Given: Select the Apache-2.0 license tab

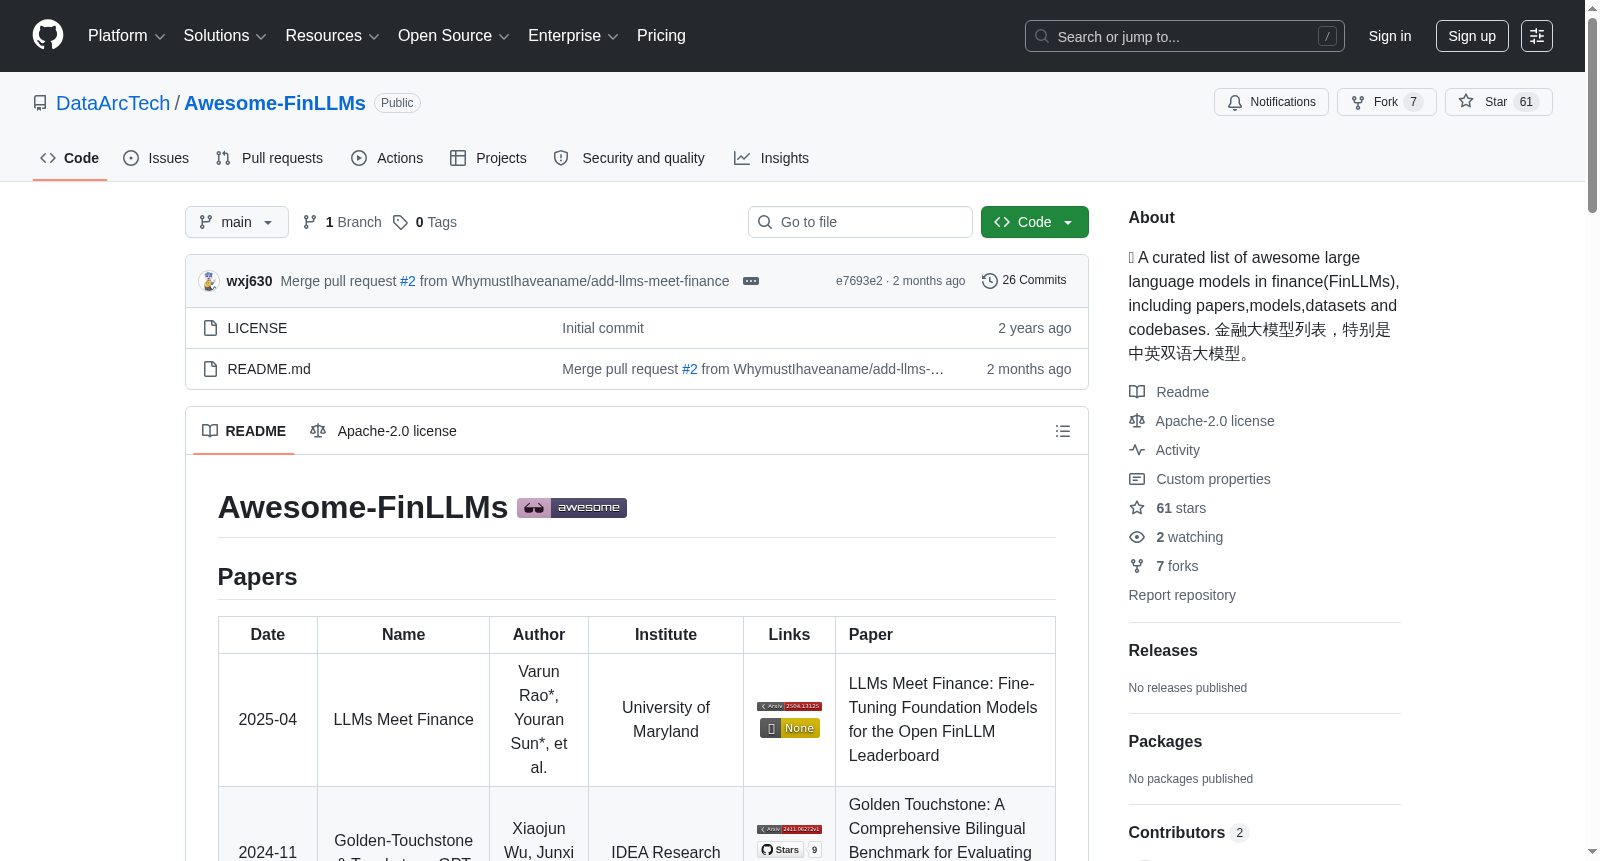Looking at the screenshot, I should 383,431.
